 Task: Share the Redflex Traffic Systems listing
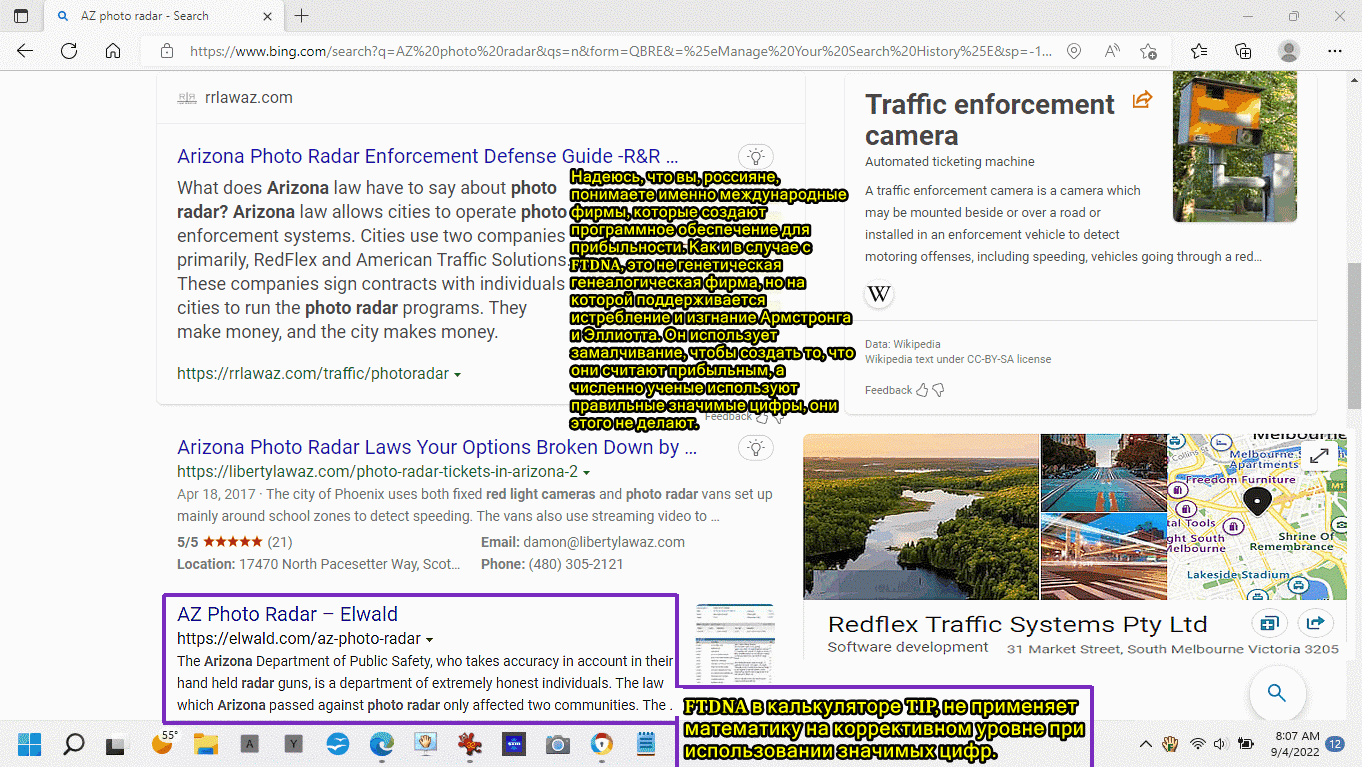1315,623
